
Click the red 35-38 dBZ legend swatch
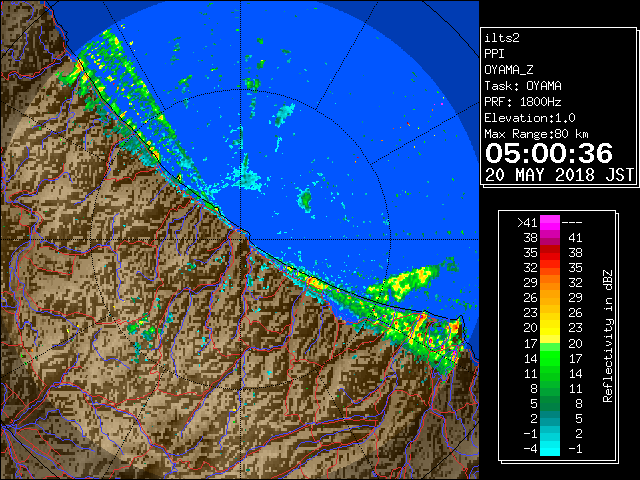point(550,253)
